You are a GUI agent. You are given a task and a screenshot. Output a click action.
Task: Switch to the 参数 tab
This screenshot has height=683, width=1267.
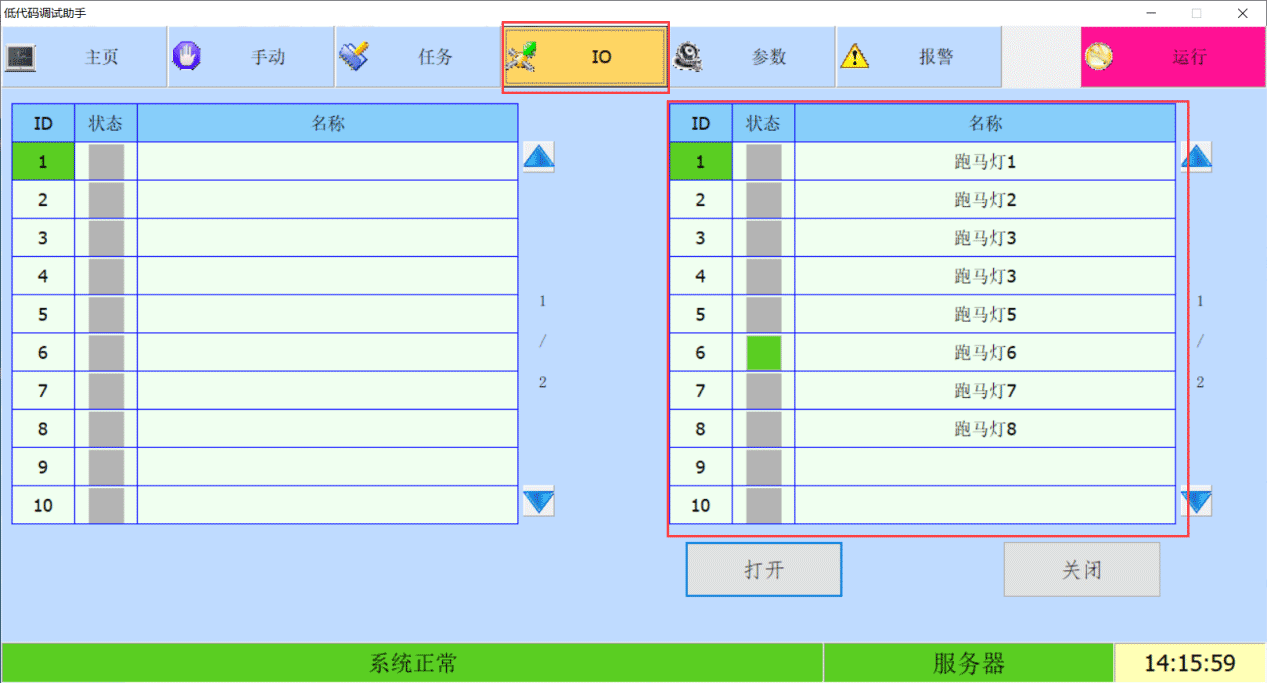click(751, 57)
